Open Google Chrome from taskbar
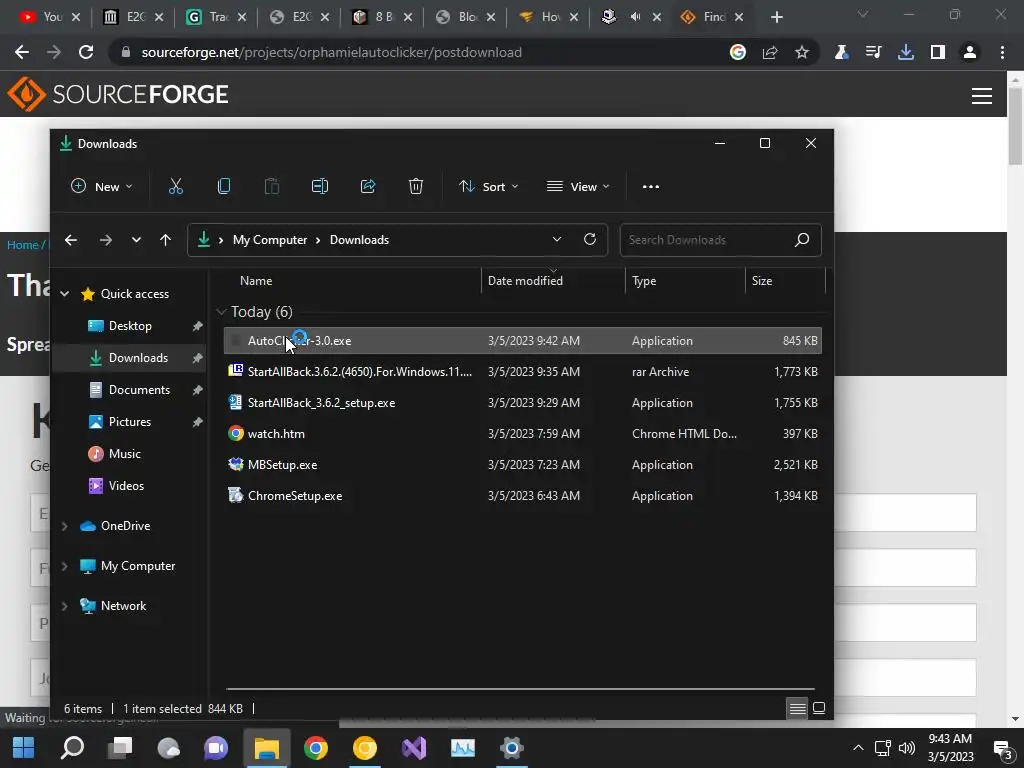 point(316,748)
